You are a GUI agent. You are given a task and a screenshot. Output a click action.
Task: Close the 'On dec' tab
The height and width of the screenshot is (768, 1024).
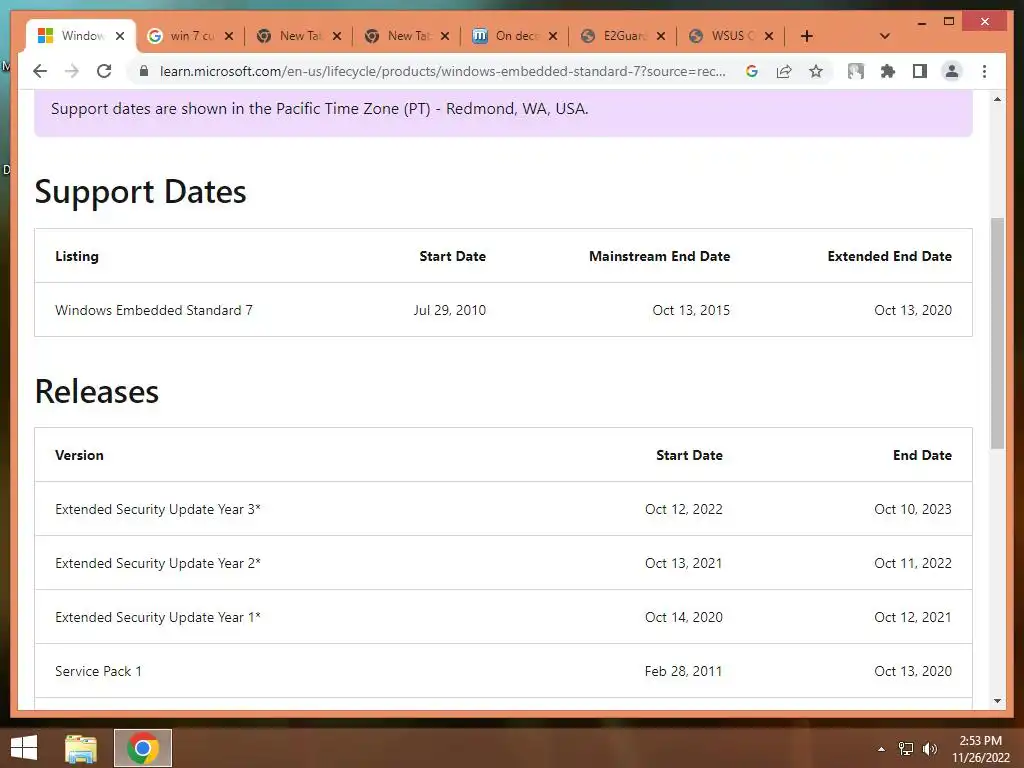(x=552, y=36)
